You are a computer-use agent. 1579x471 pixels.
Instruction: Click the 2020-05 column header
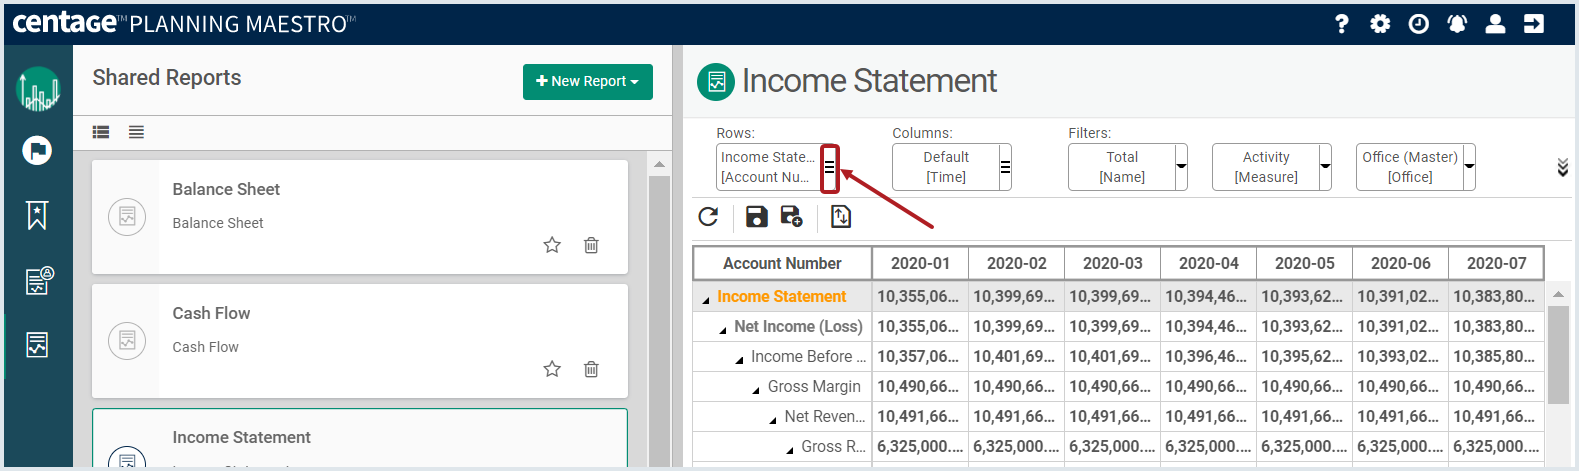click(x=1304, y=263)
